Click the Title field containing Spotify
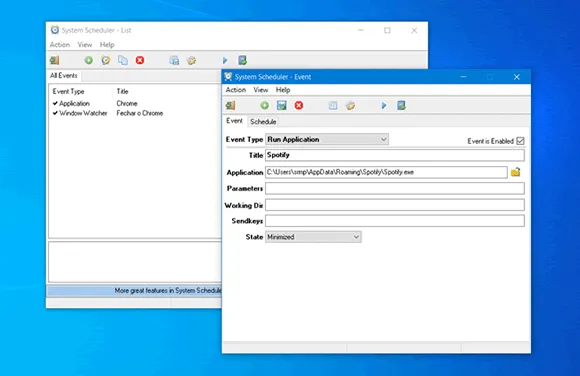Image resolution: width=580 pixels, height=376 pixels. click(395, 155)
